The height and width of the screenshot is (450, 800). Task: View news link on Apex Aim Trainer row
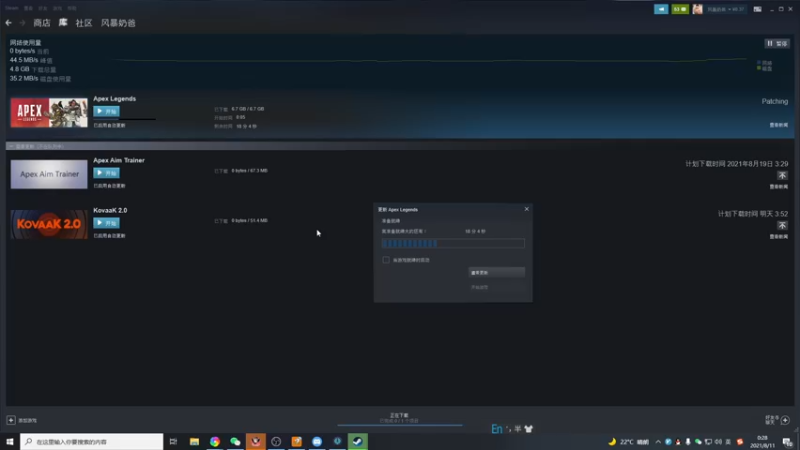[779, 187]
